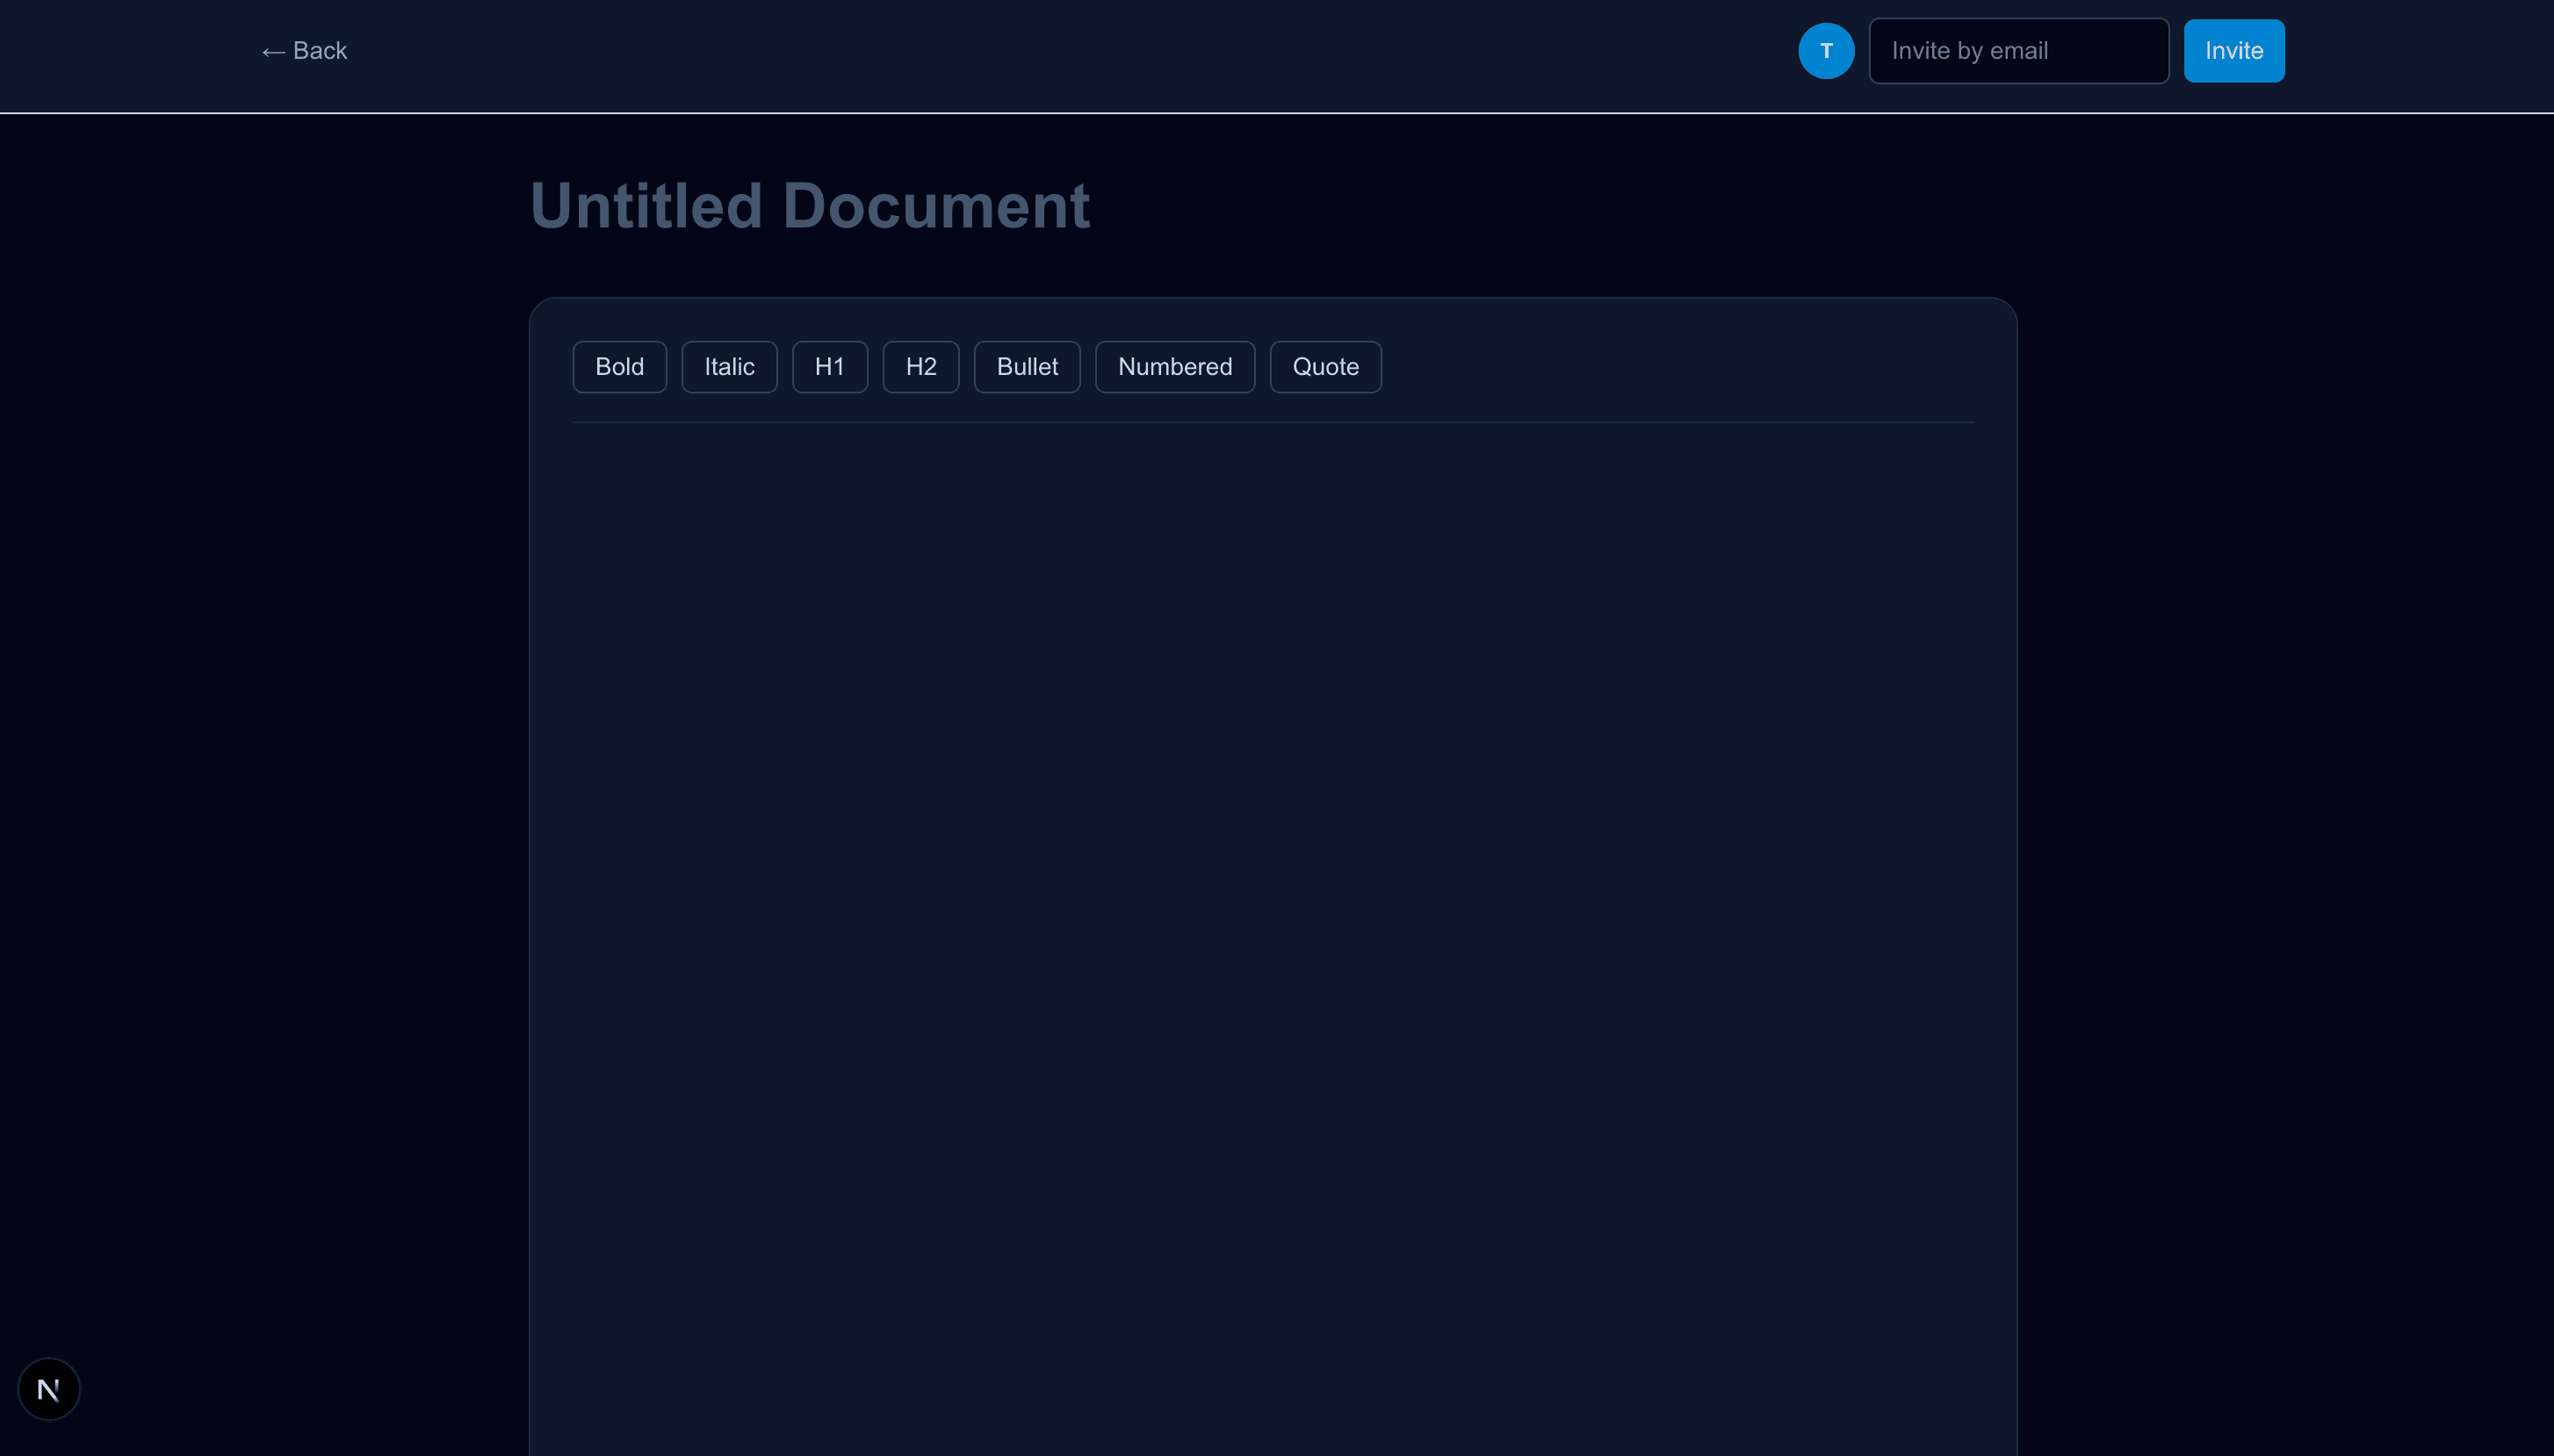The width and height of the screenshot is (2554, 1456).
Task: Apply H2 heading style
Action: [920, 367]
